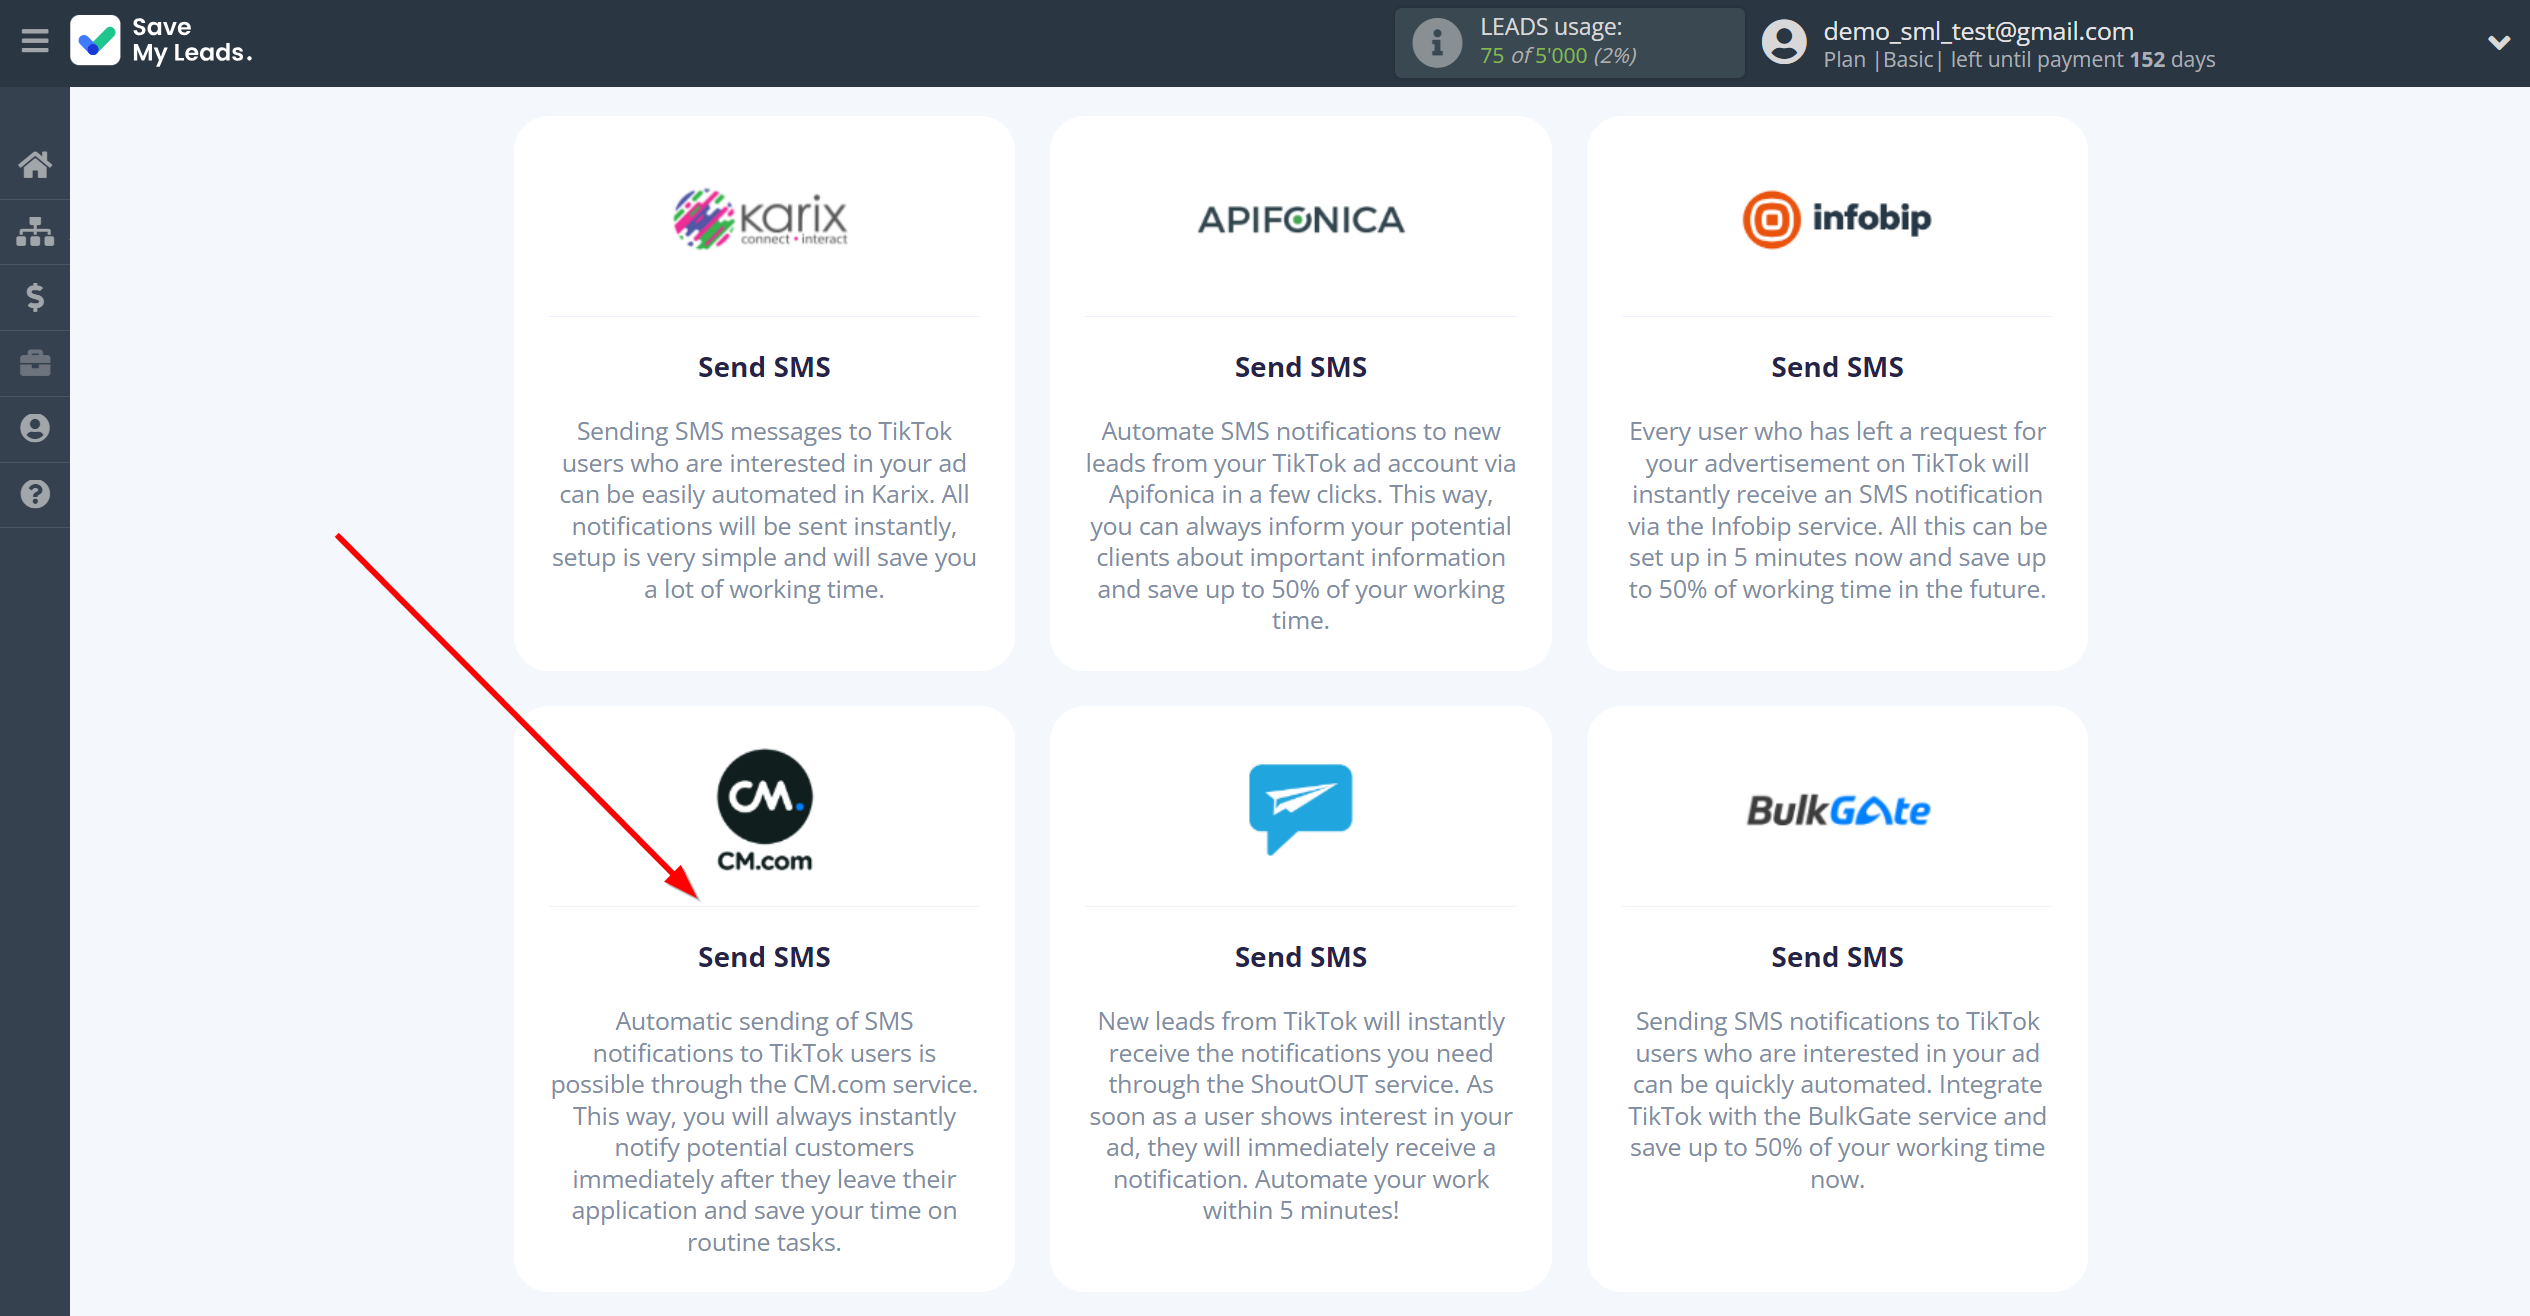Click the CM.com description text
The width and height of the screenshot is (2530, 1316).
pos(764,1131)
